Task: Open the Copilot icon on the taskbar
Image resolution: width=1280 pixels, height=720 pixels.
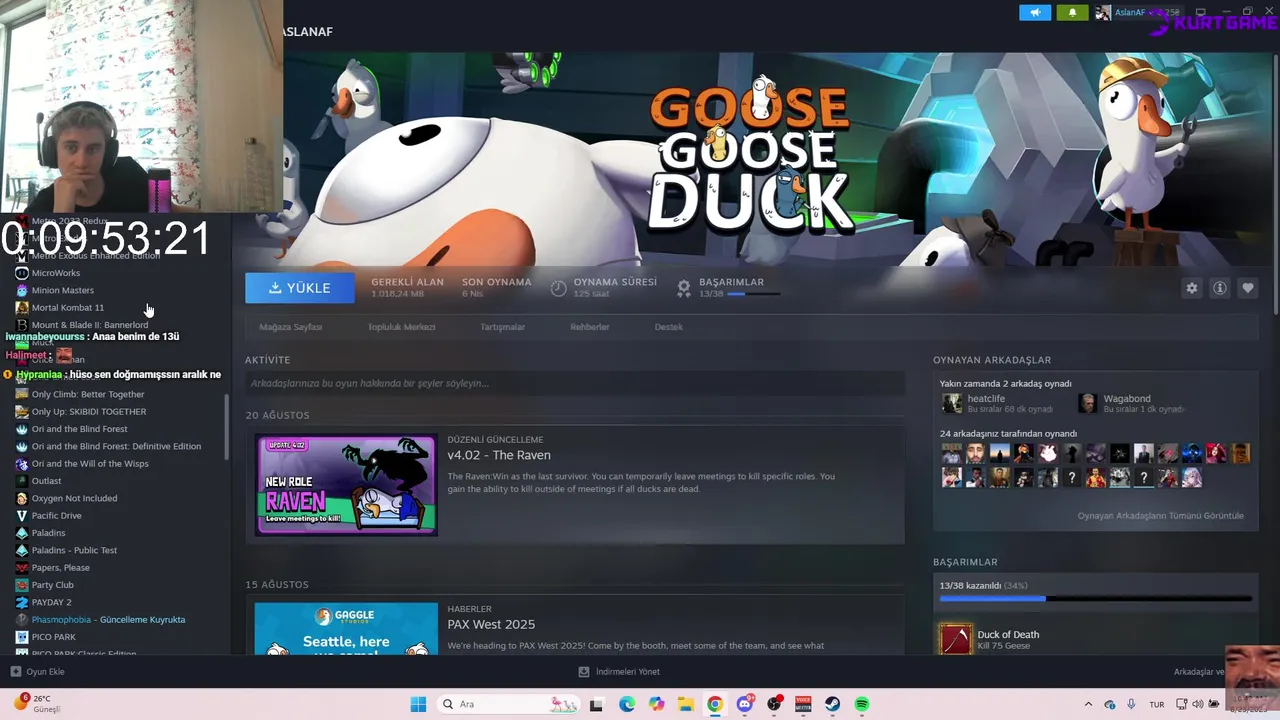Action: (x=656, y=704)
